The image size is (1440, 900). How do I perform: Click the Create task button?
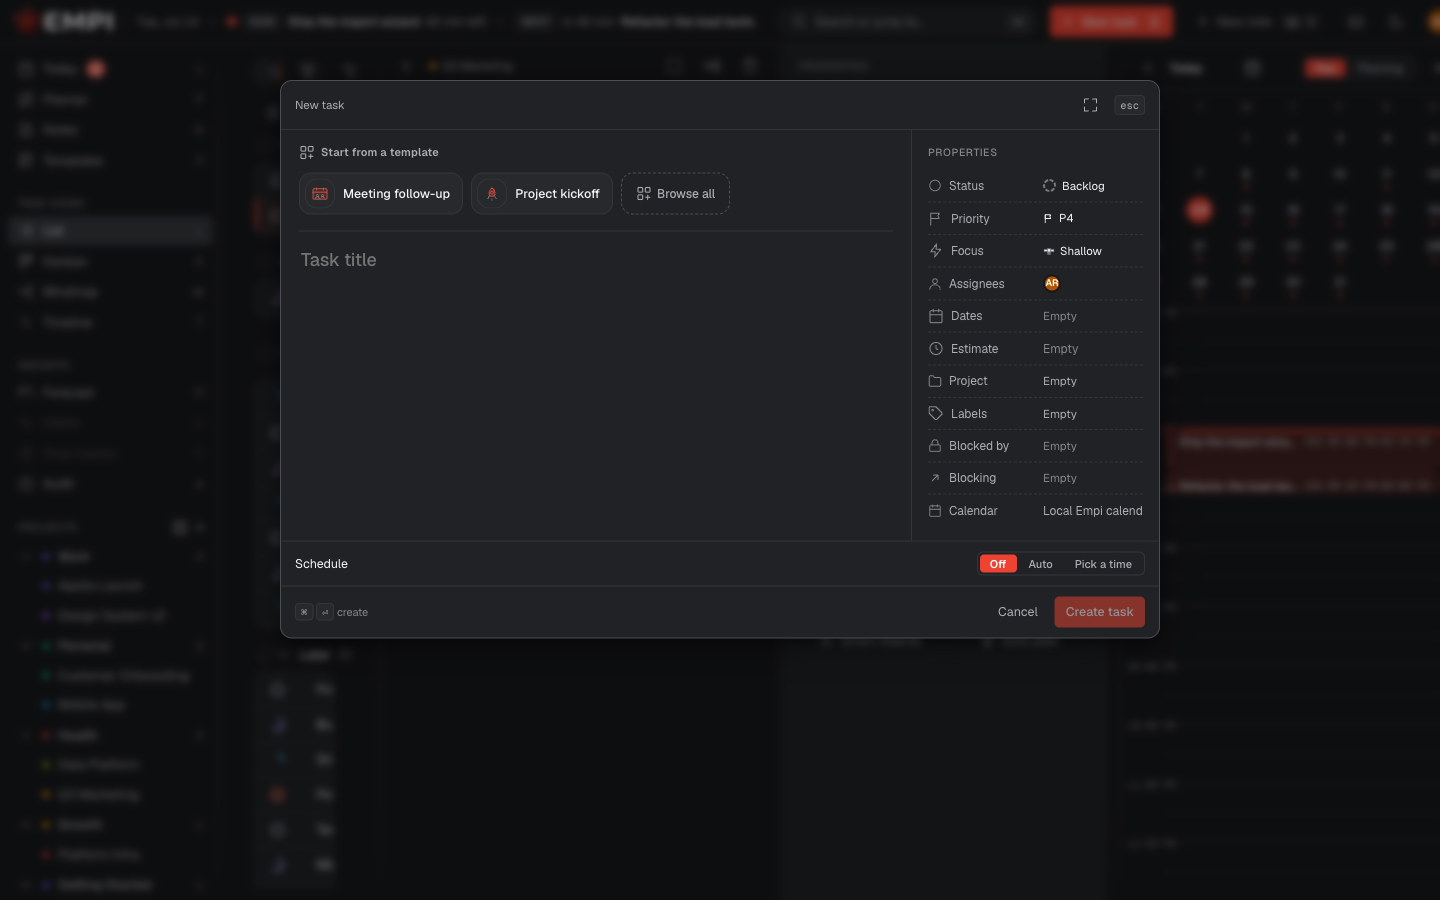(1099, 612)
